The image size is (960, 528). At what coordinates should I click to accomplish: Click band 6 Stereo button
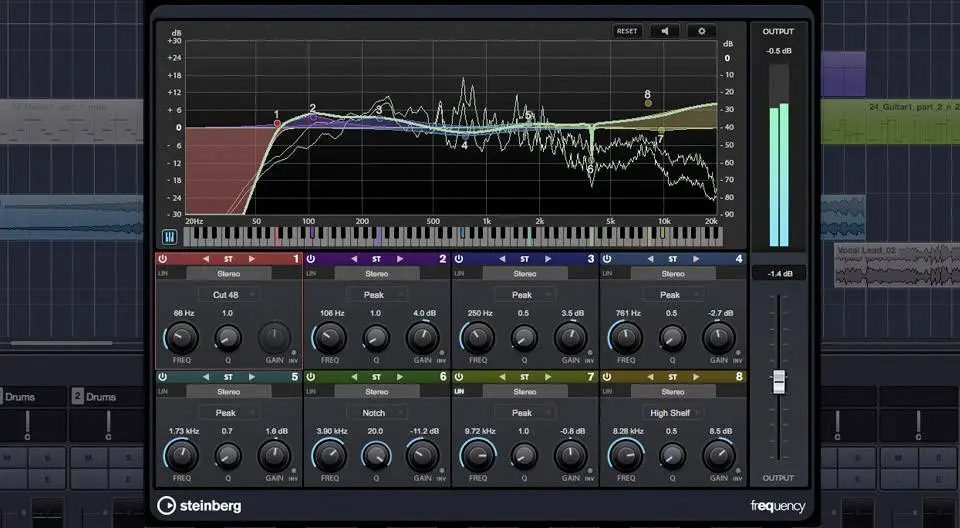(x=377, y=391)
